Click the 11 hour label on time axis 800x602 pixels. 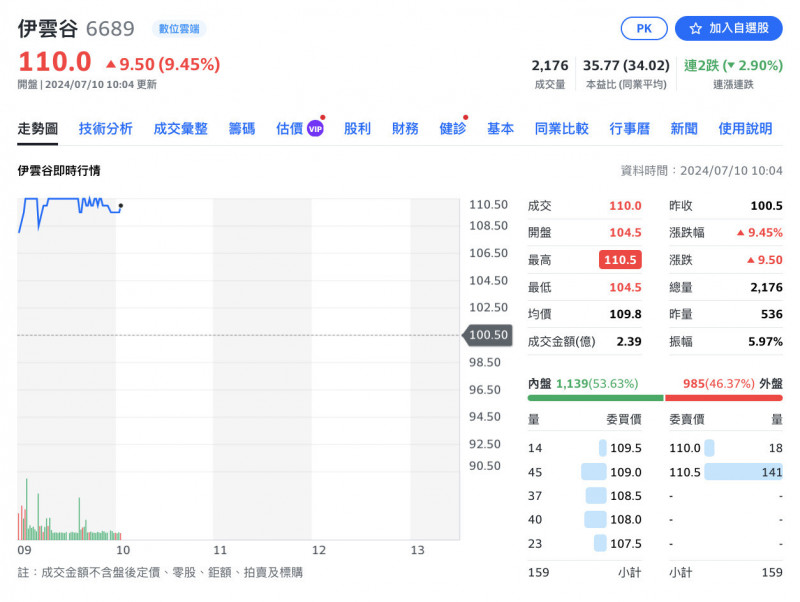[x=220, y=550]
